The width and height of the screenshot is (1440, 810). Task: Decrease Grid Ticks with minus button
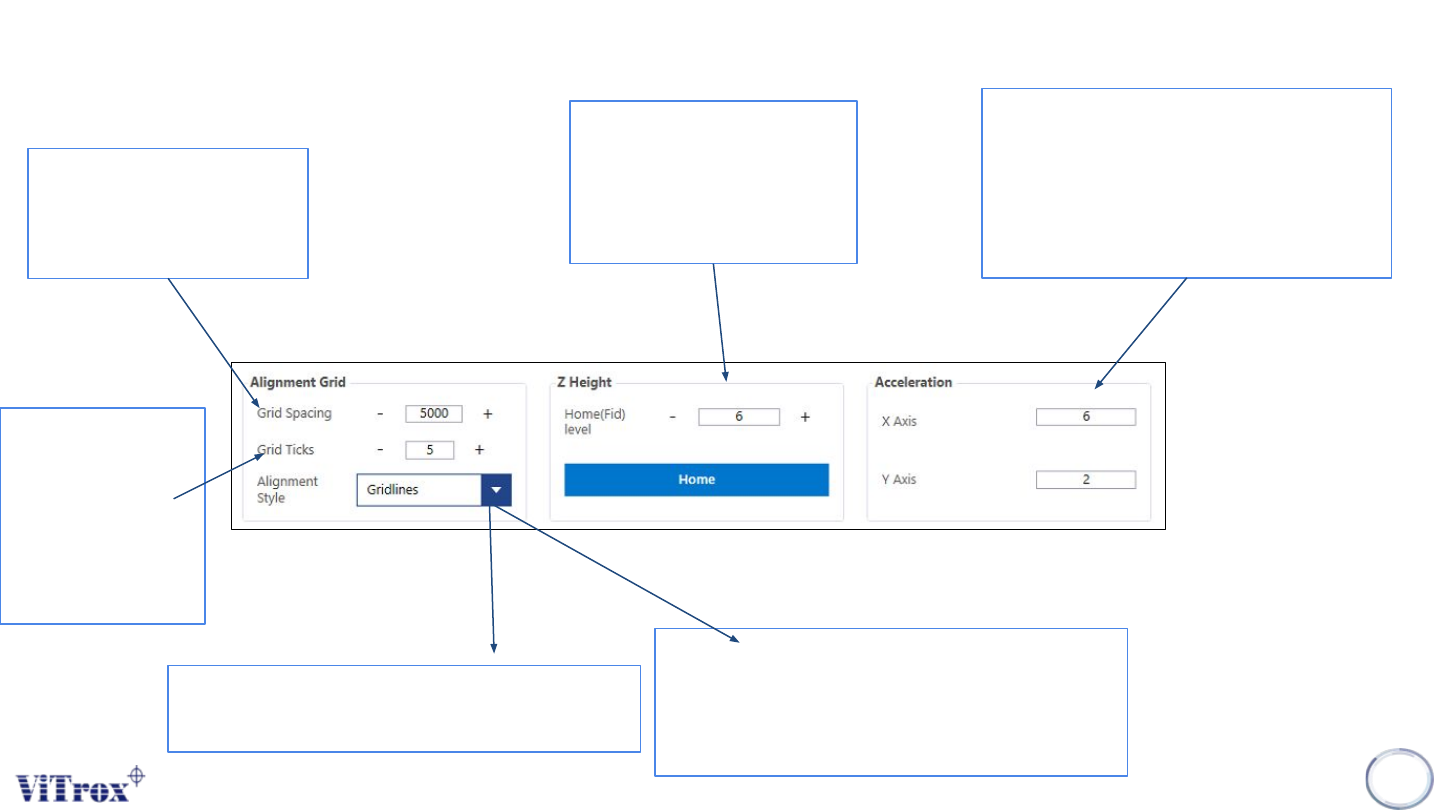pyautogui.click(x=380, y=450)
